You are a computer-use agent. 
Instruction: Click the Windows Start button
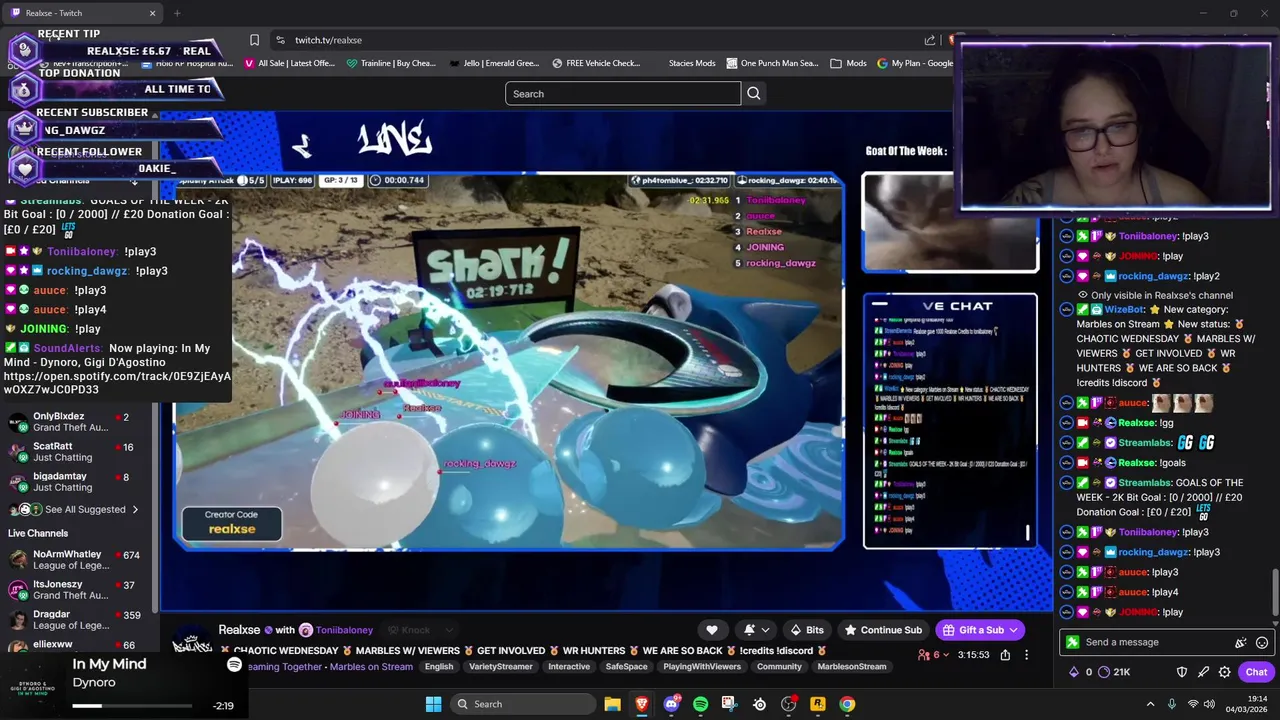(433, 704)
